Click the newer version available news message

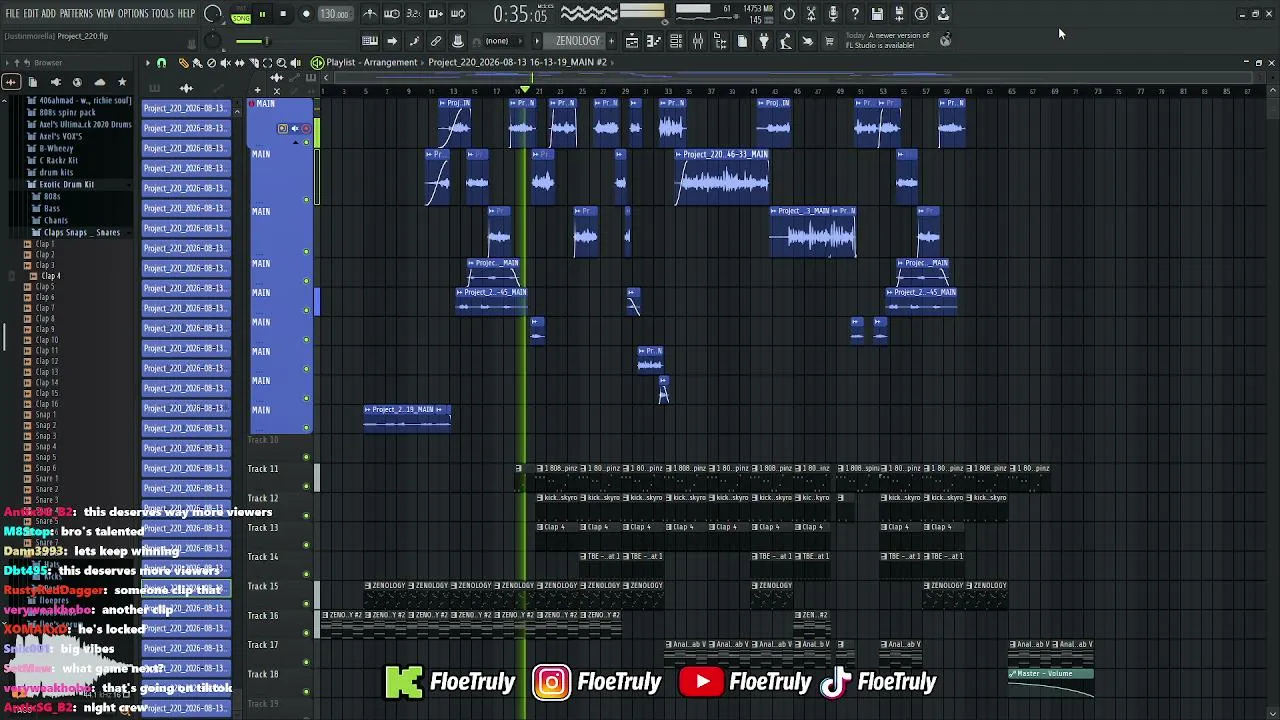pos(887,40)
